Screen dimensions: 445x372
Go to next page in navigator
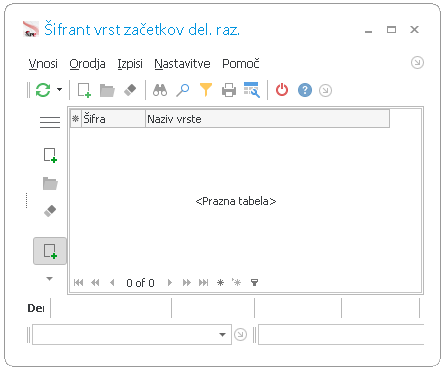click(x=187, y=283)
